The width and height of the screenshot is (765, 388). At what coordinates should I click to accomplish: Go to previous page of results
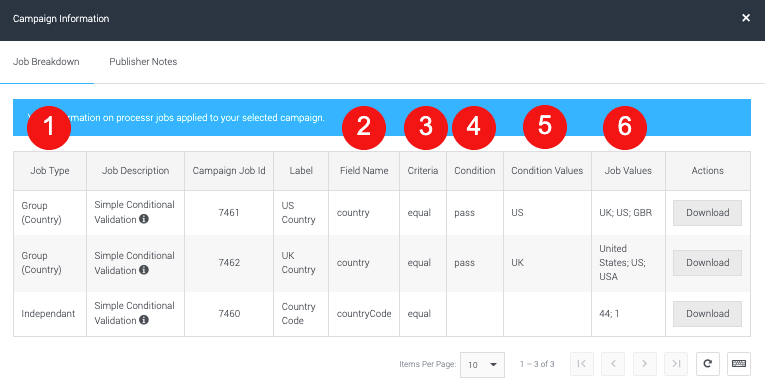(x=613, y=364)
